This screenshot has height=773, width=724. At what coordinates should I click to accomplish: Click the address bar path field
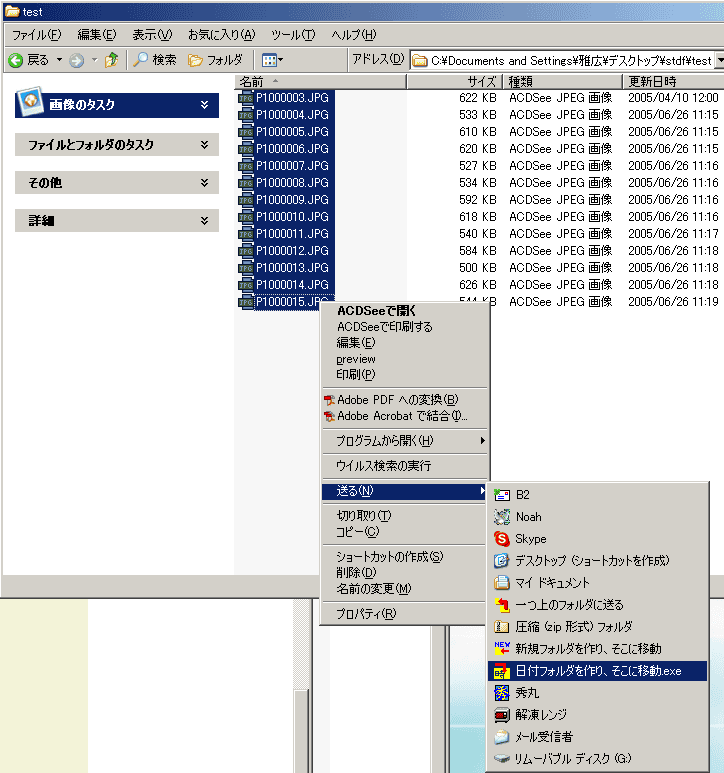pos(565,60)
